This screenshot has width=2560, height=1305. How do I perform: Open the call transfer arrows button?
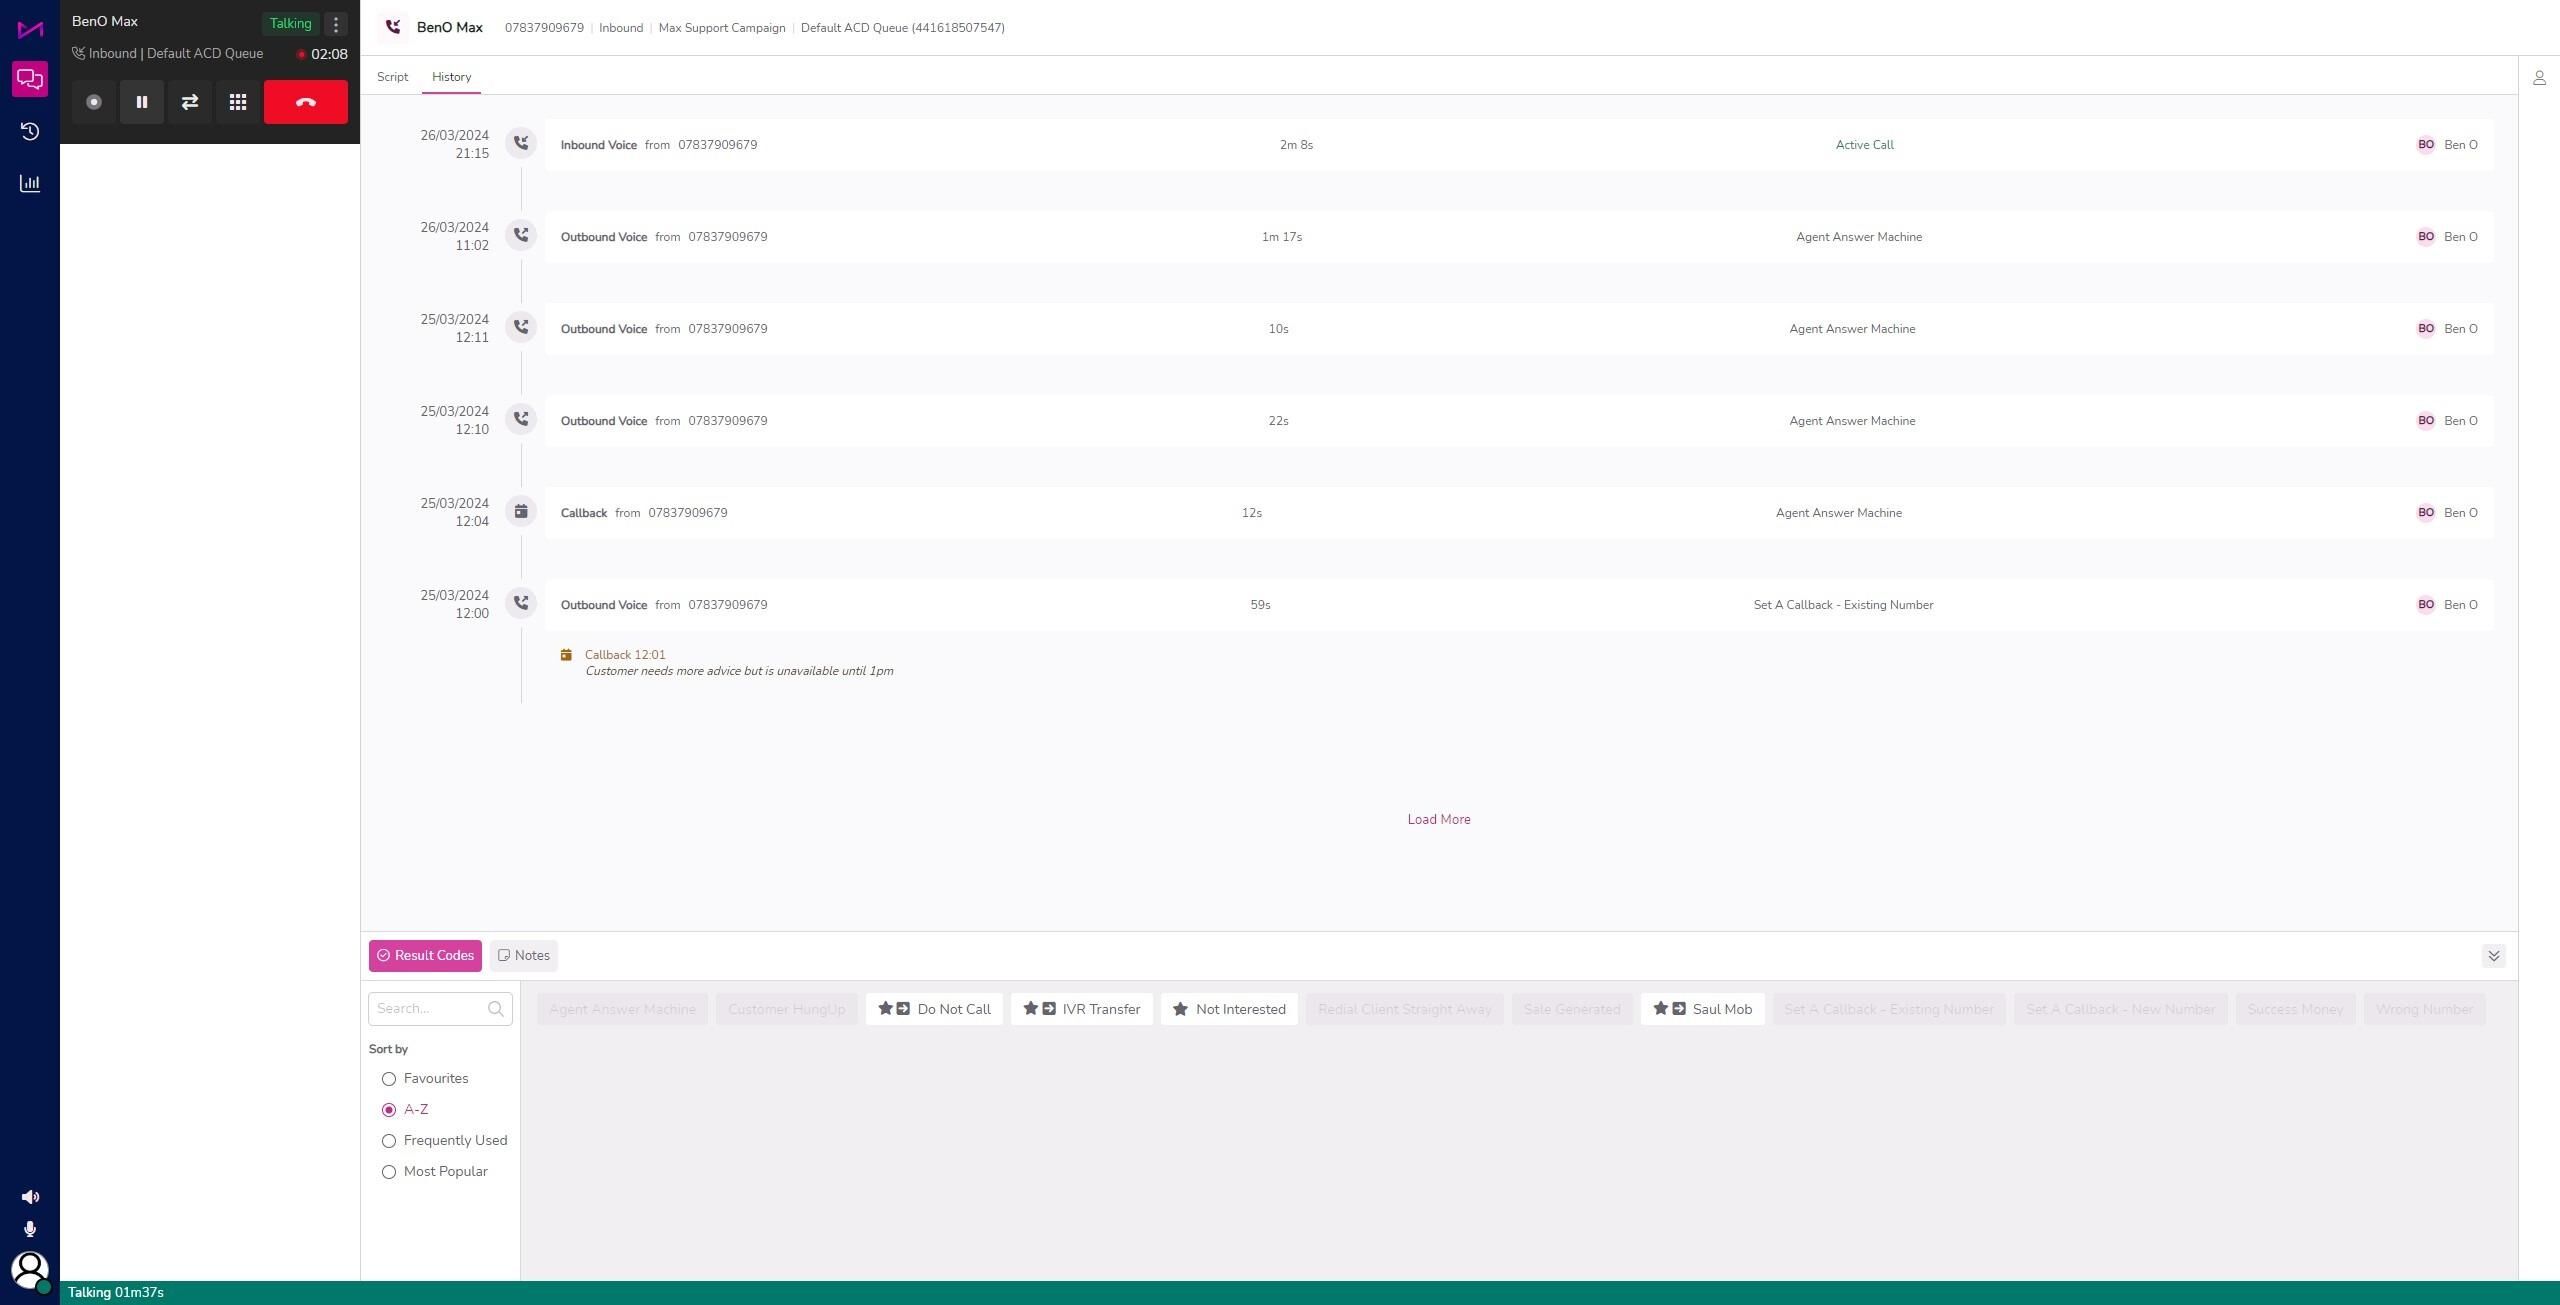190,102
